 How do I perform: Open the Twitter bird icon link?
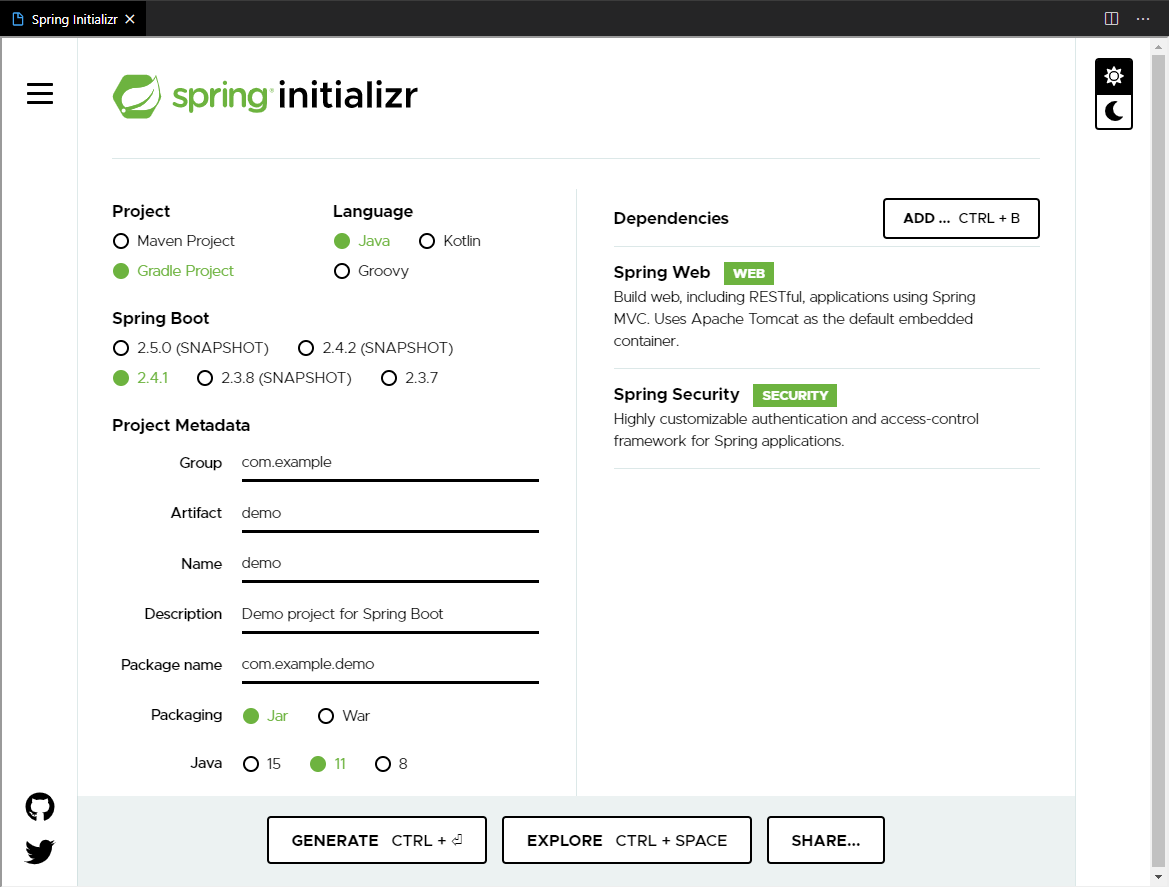(40, 851)
